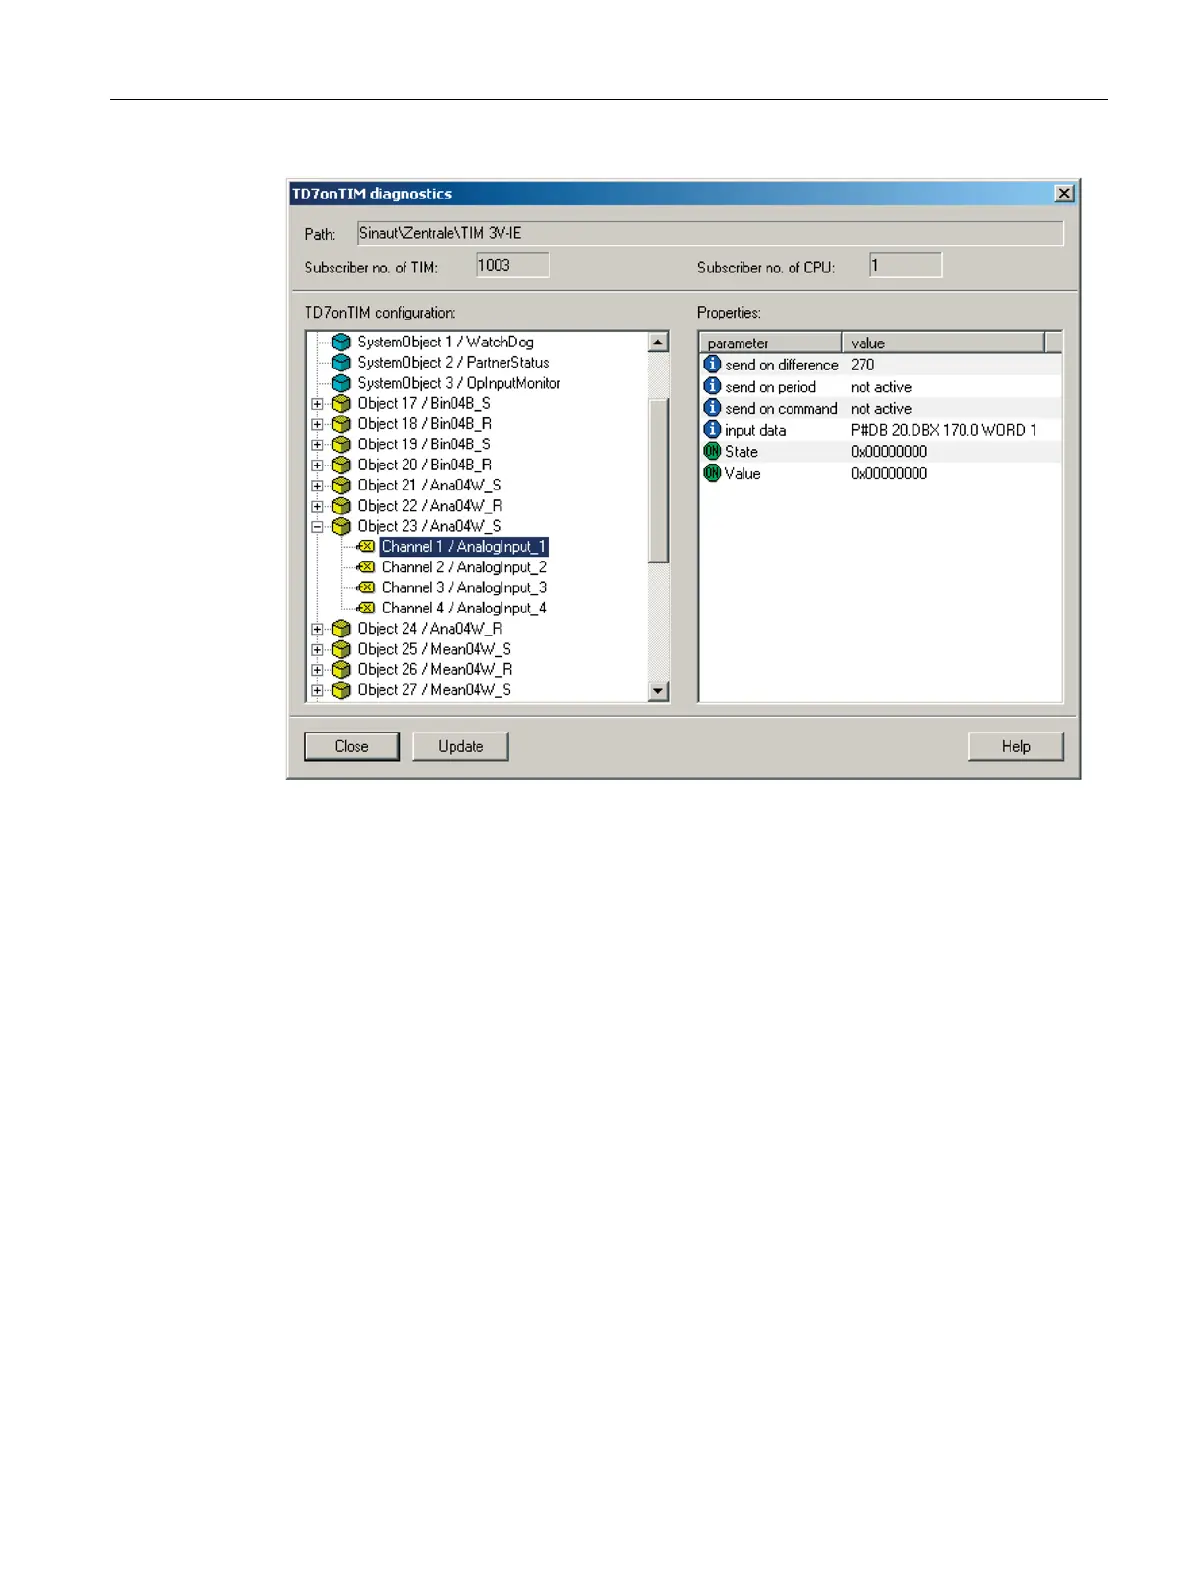Click the Object 20 Bin04B_R cube icon
Image resolution: width=1191 pixels, height=1587 pixels.
341,465
